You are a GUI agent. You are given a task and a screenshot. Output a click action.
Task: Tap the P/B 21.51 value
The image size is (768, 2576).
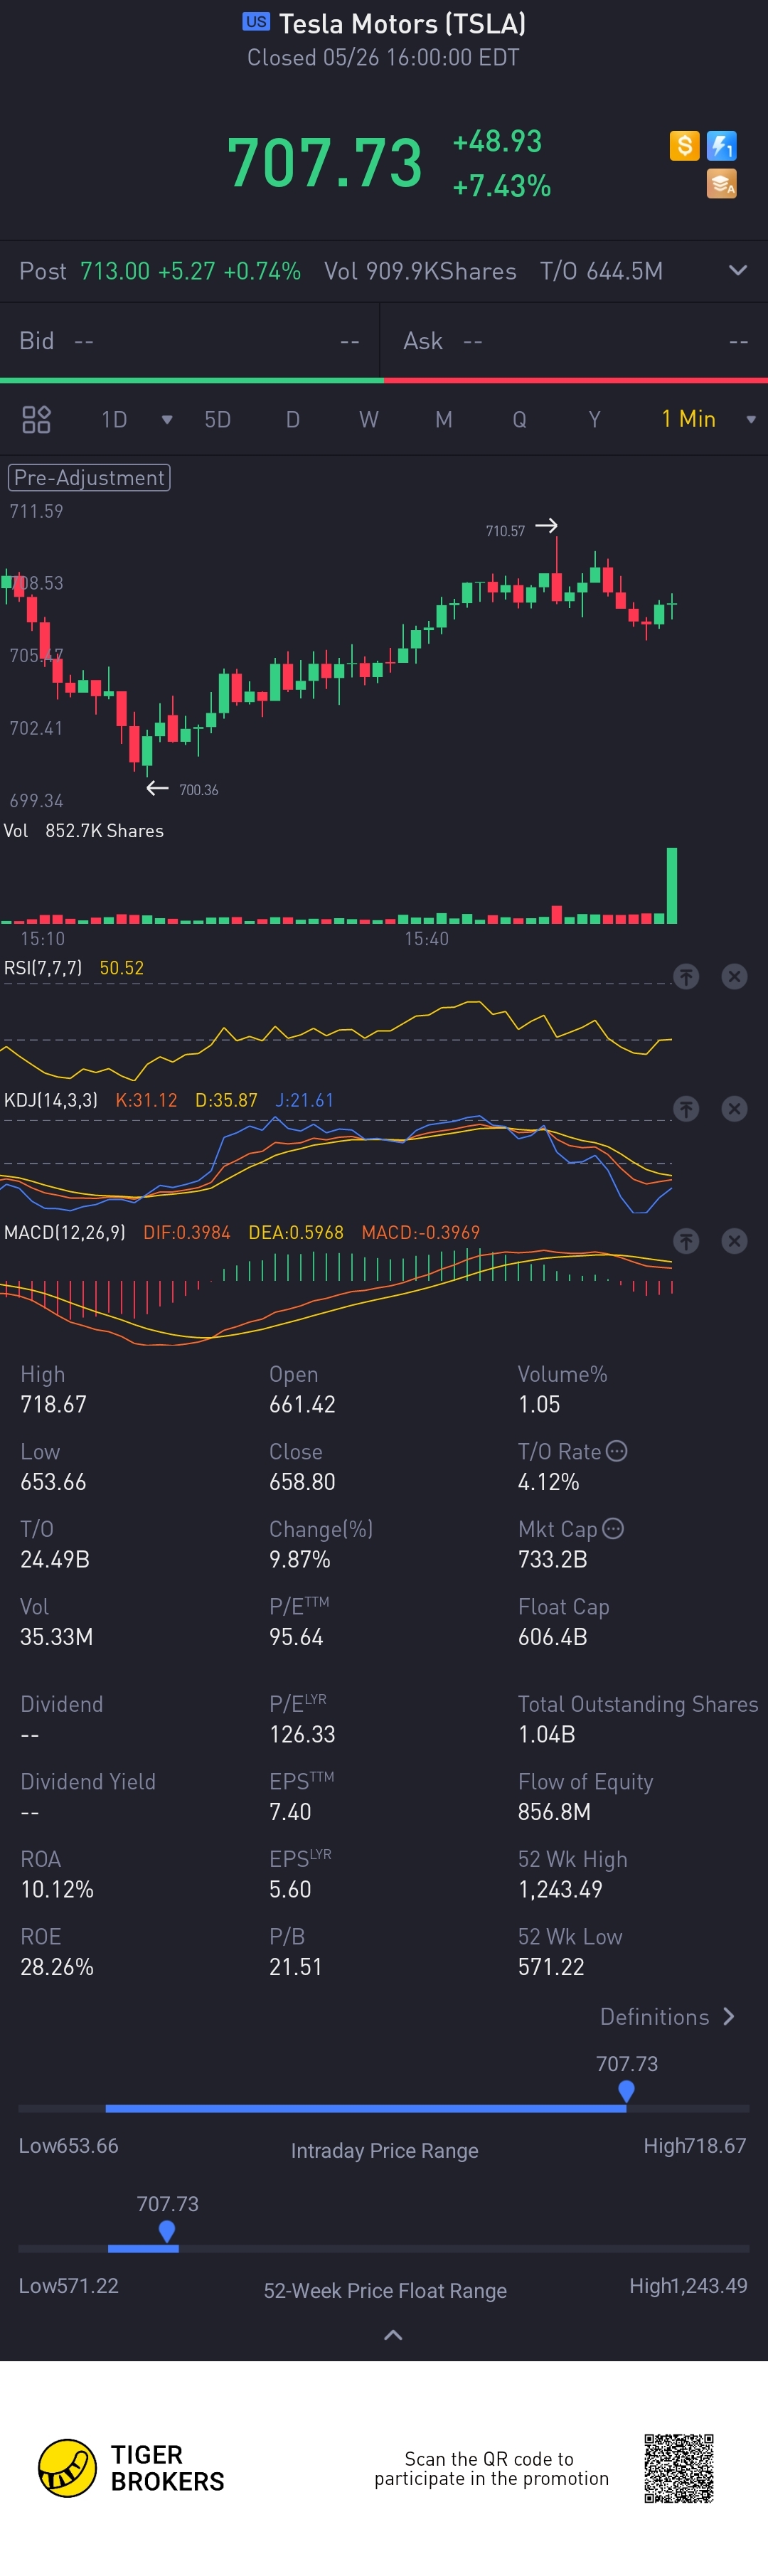point(296,1966)
